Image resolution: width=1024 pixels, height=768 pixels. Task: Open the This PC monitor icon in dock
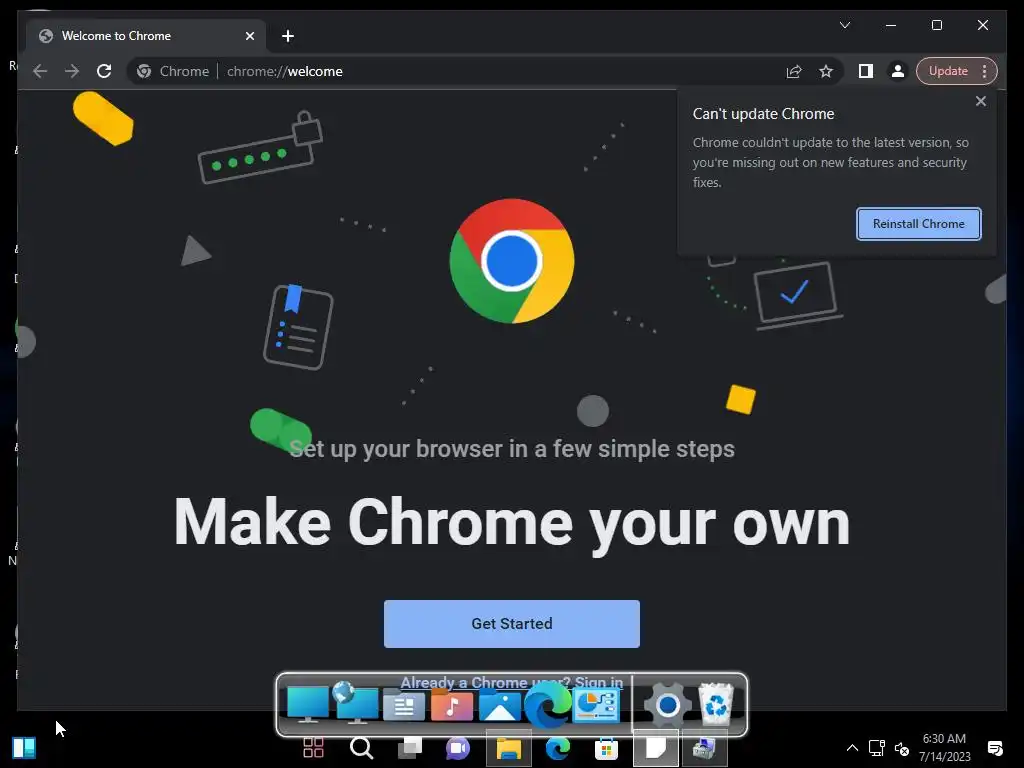tap(308, 705)
